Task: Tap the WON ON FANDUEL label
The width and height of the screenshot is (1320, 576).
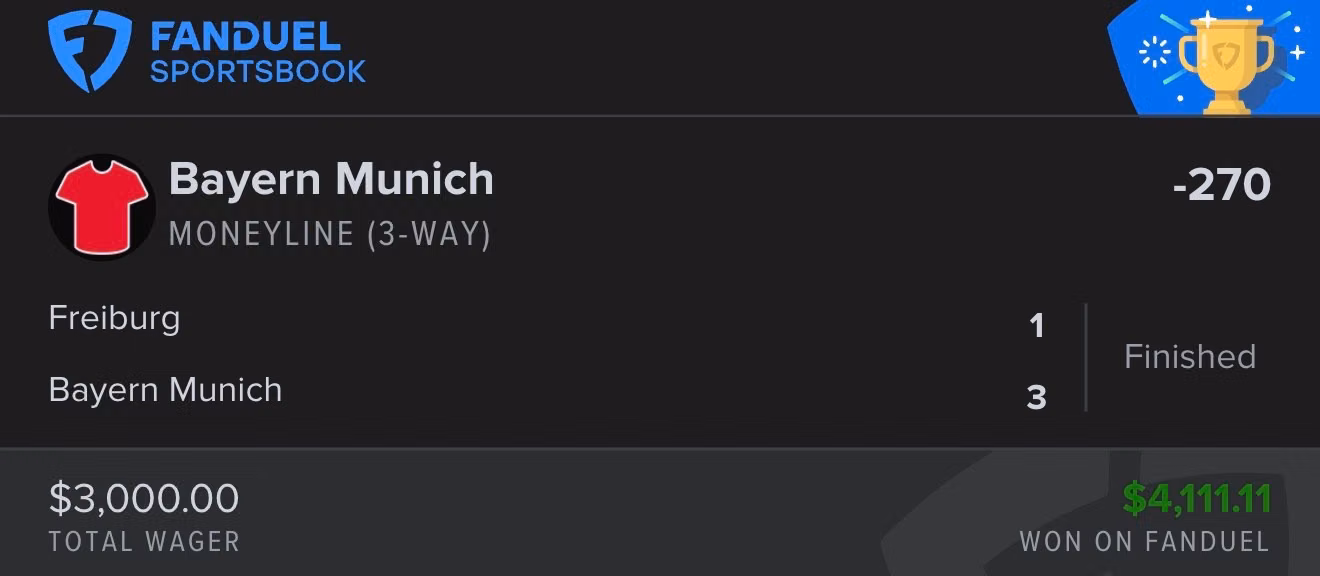Action: [x=1144, y=543]
